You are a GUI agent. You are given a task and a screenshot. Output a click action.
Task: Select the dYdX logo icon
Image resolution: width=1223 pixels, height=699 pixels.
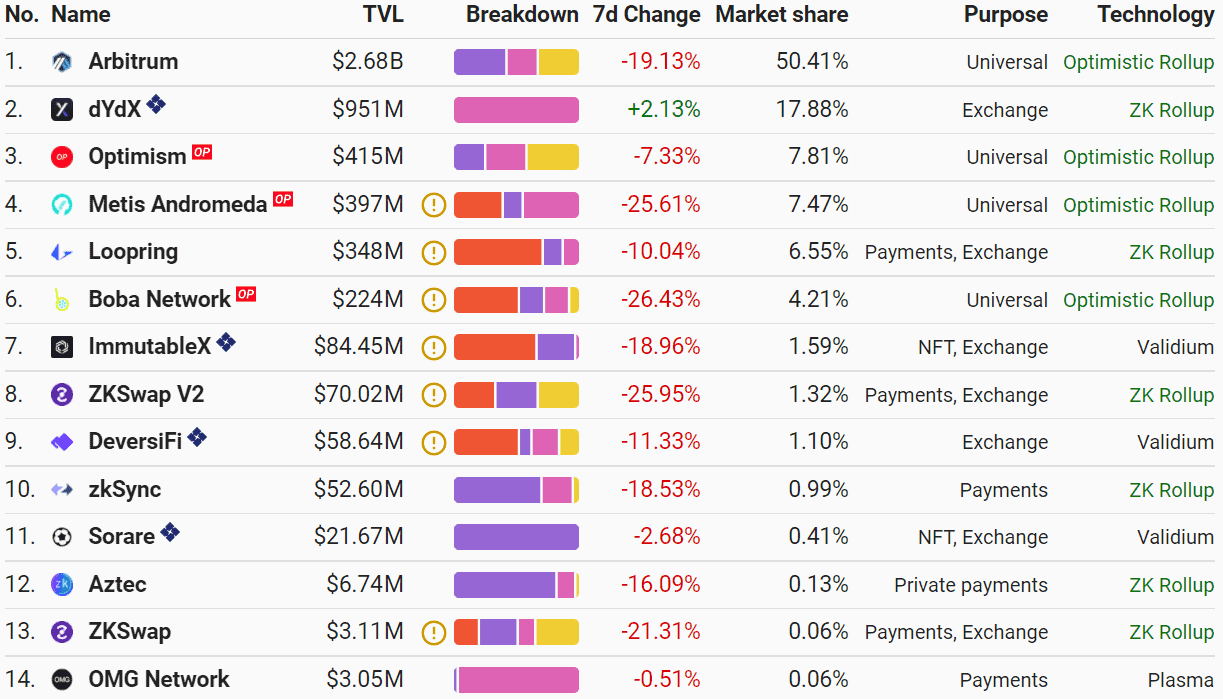coord(61,109)
